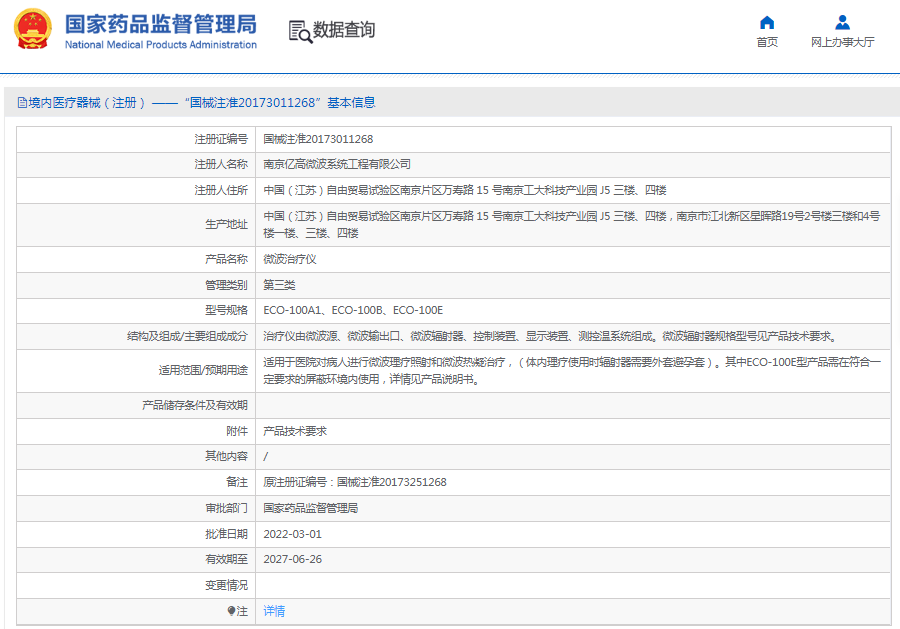Click approval department 国家药品监督管理局 value
Screen dimensions: 900x629
pos(311,508)
